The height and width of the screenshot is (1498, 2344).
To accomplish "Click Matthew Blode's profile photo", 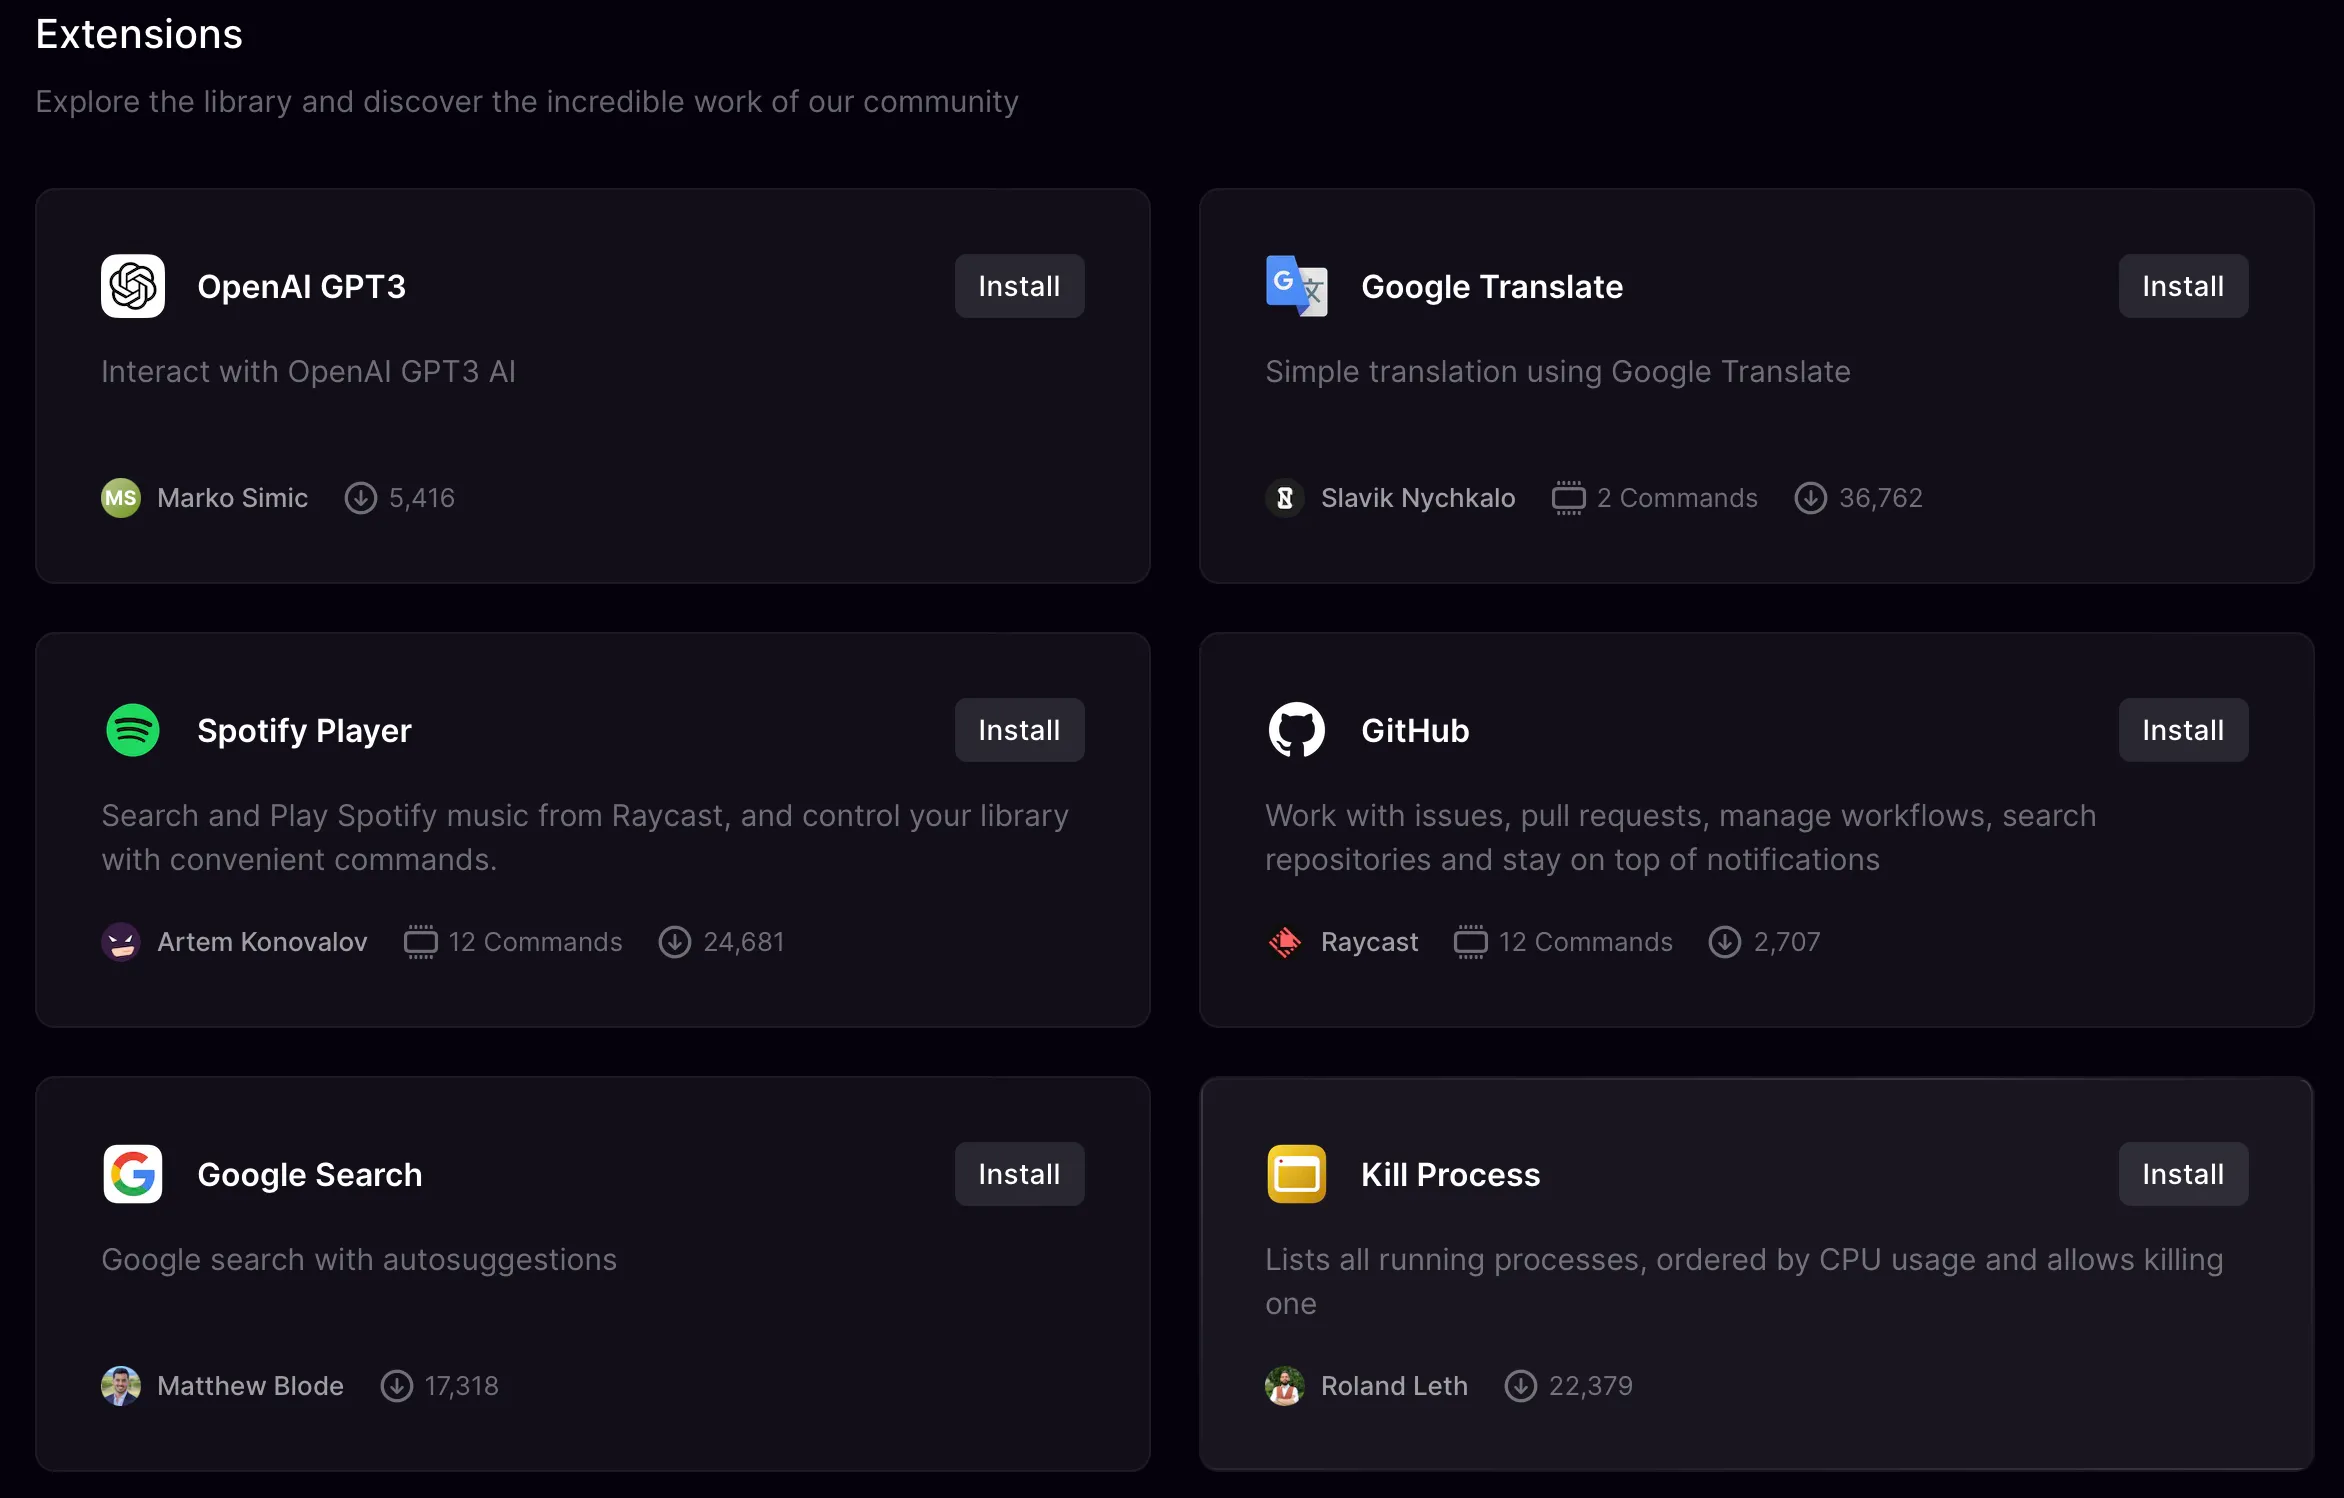I will click(x=121, y=1386).
